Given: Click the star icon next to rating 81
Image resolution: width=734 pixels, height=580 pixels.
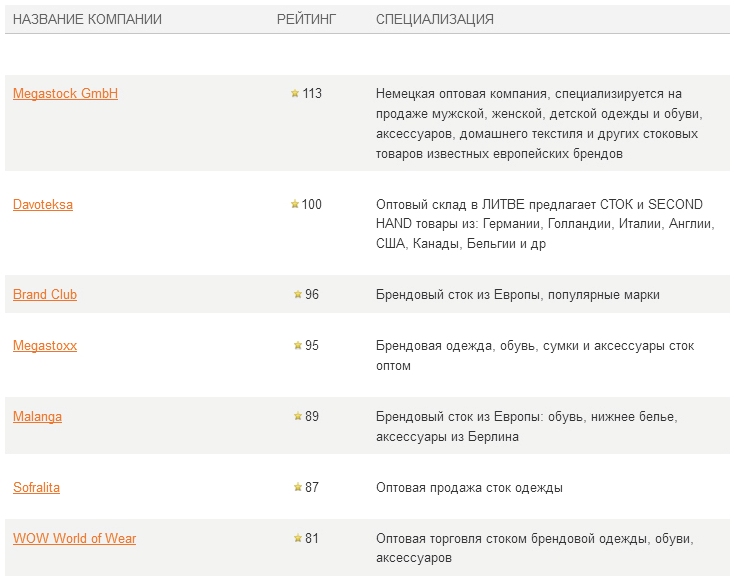Looking at the screenshot, I should tap(298, 538).
